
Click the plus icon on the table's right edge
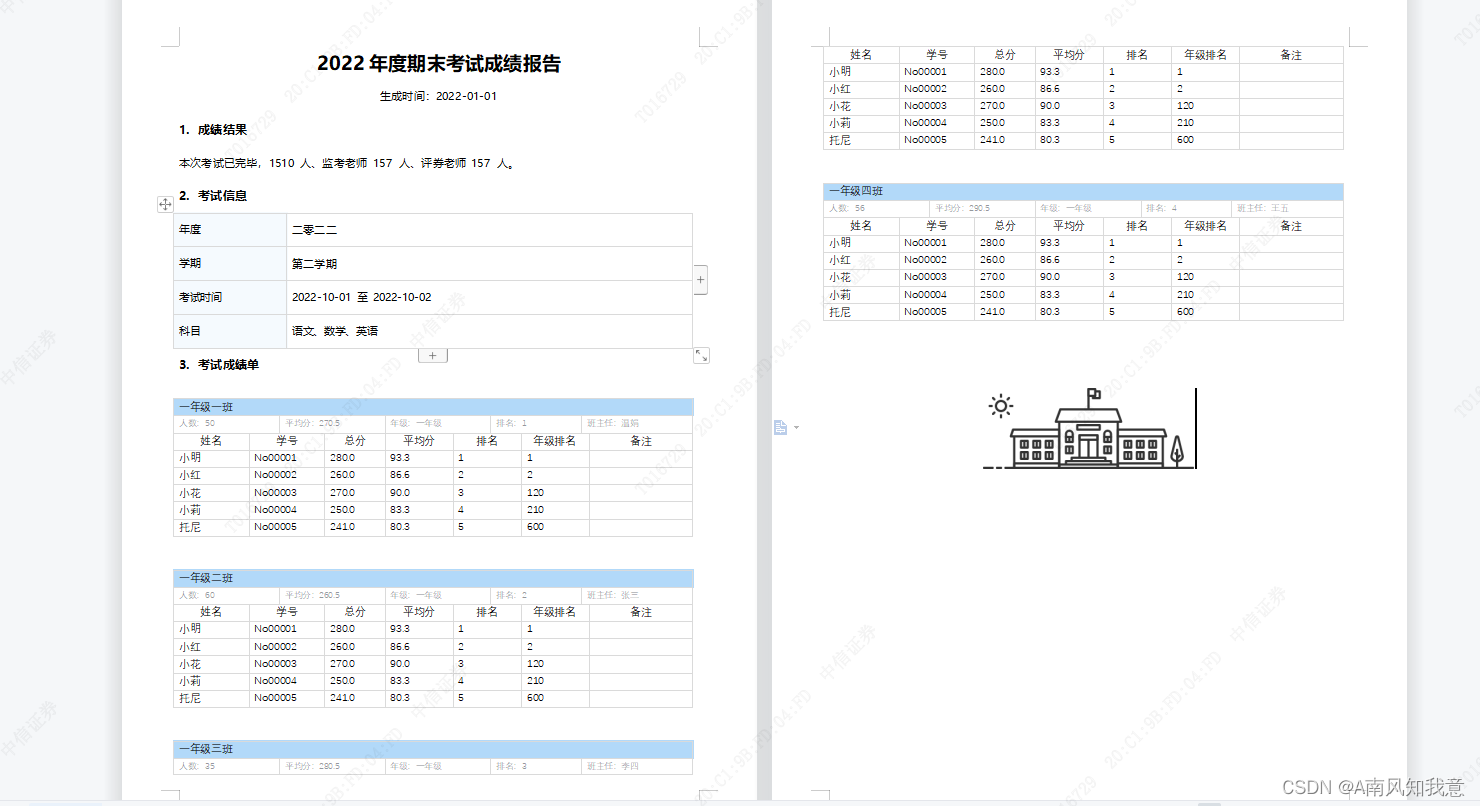[x=700, y=280]
